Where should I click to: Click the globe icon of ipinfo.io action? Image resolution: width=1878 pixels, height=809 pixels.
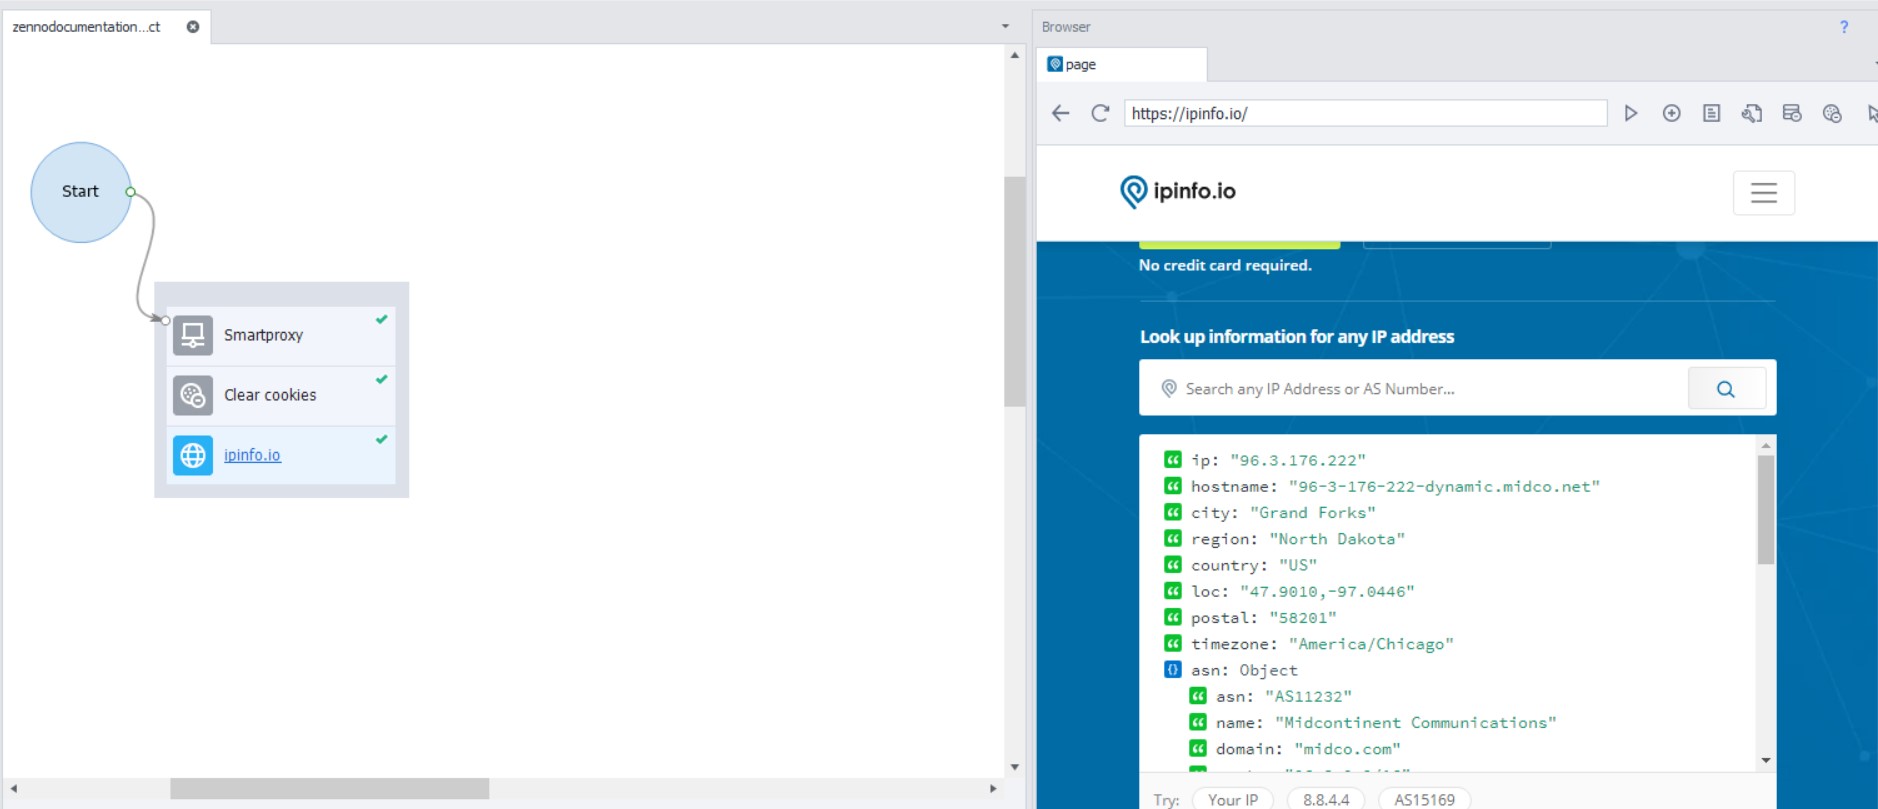pos(193,455)
